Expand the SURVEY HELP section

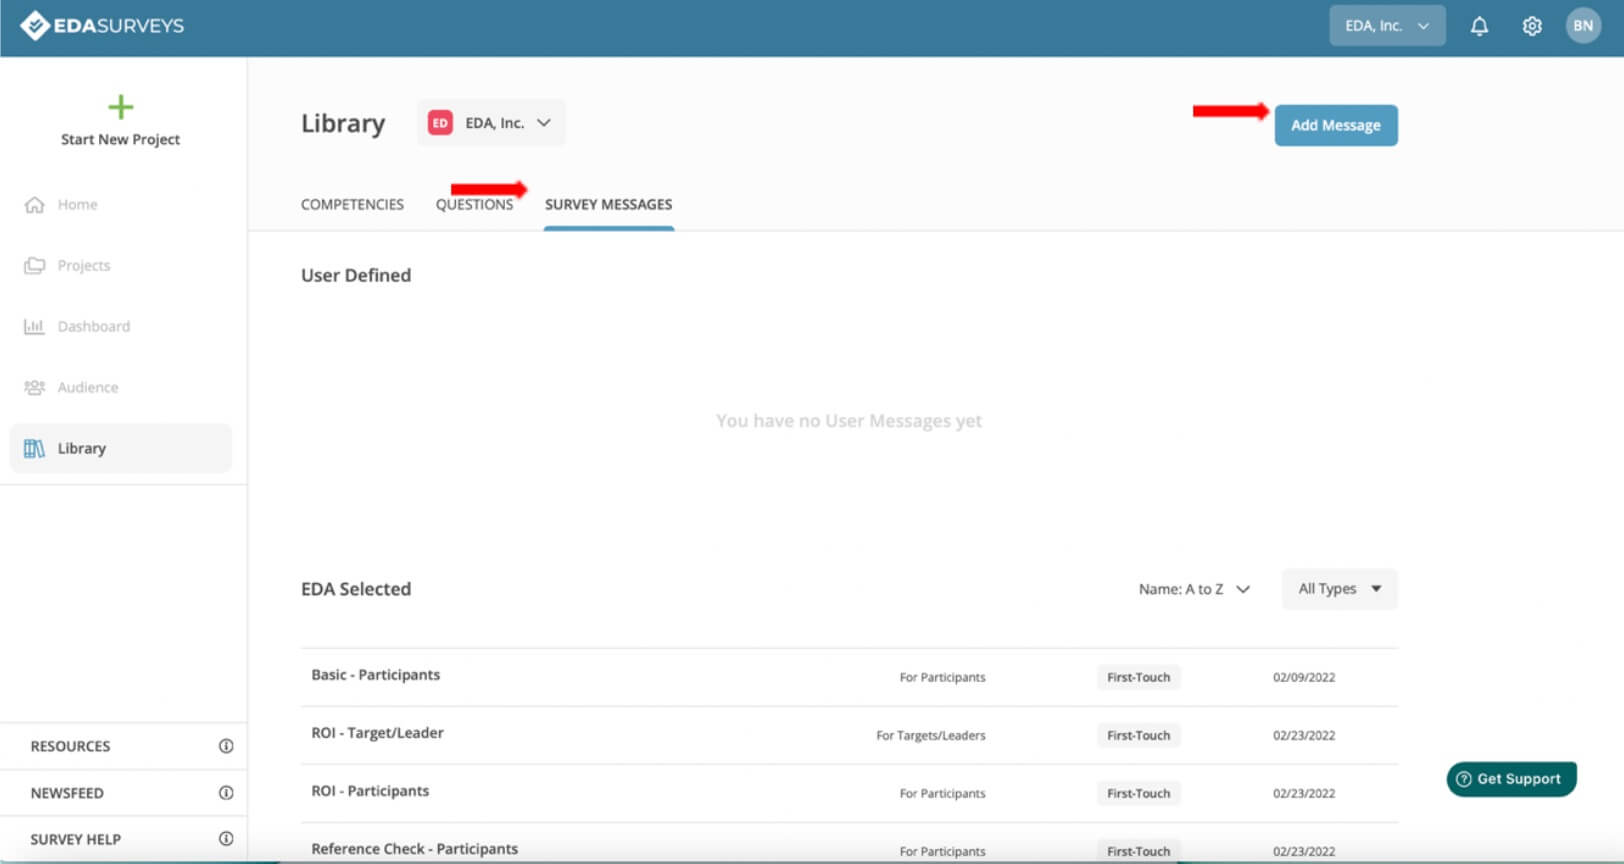click(x=124, y=839)
